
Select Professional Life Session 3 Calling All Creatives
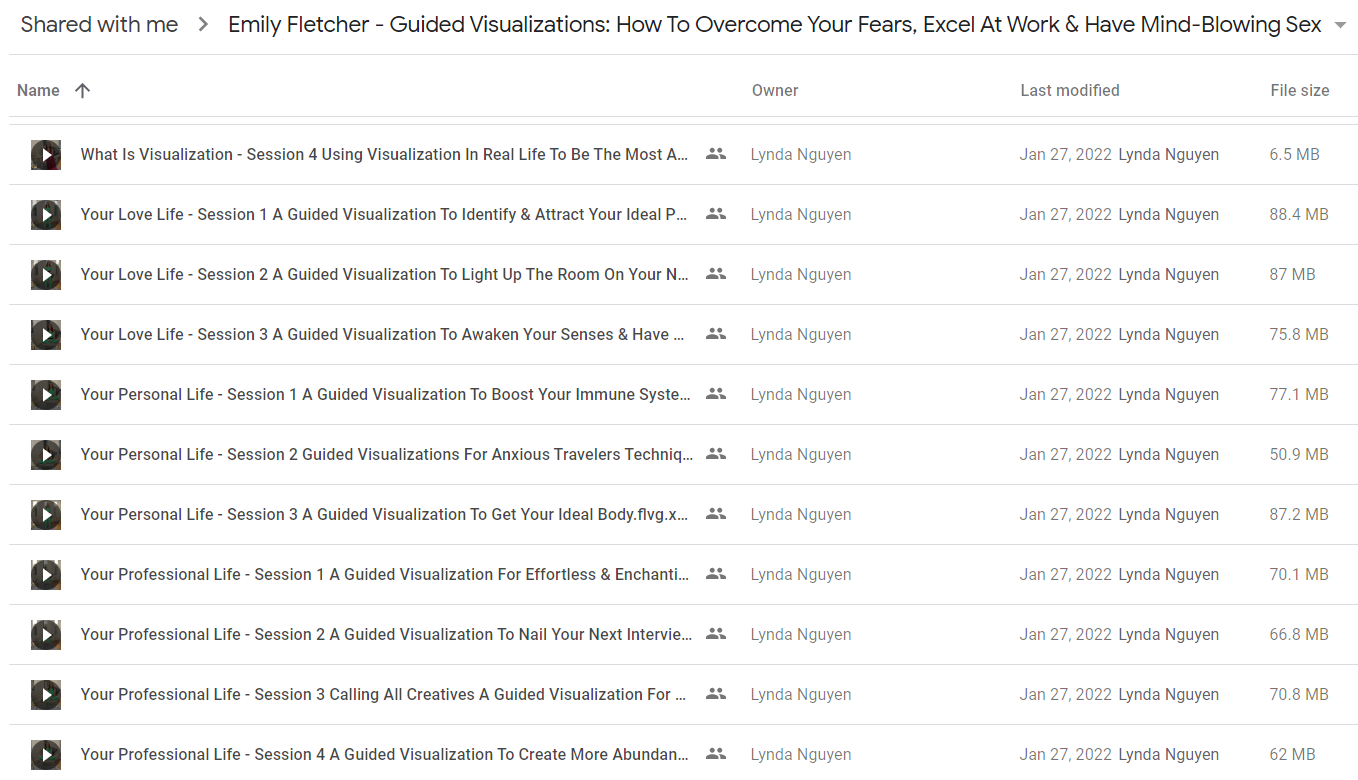coord(683,695)
